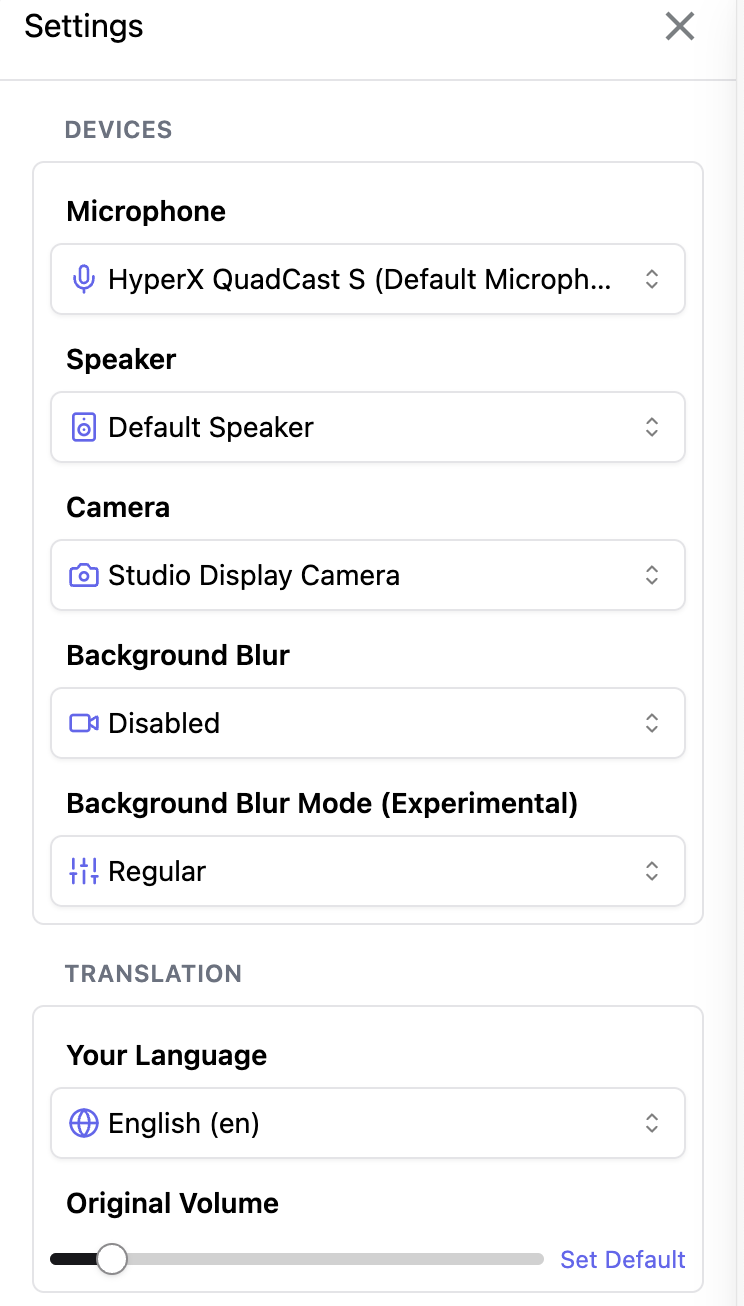Screen dimensions: 744x1306
Task: Click the camera icon beside Studio Display Camera
Action: click(x=84, y=575)
